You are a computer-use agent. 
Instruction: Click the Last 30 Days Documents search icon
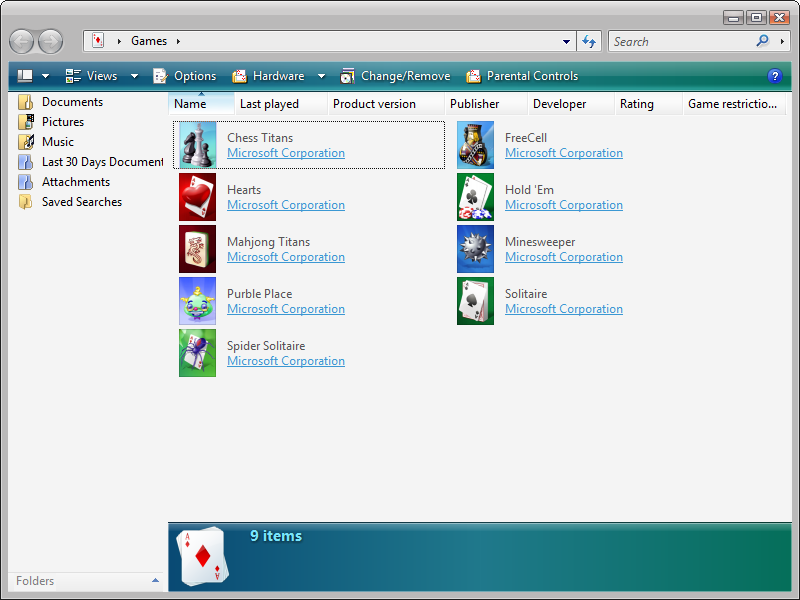(26, 162)
